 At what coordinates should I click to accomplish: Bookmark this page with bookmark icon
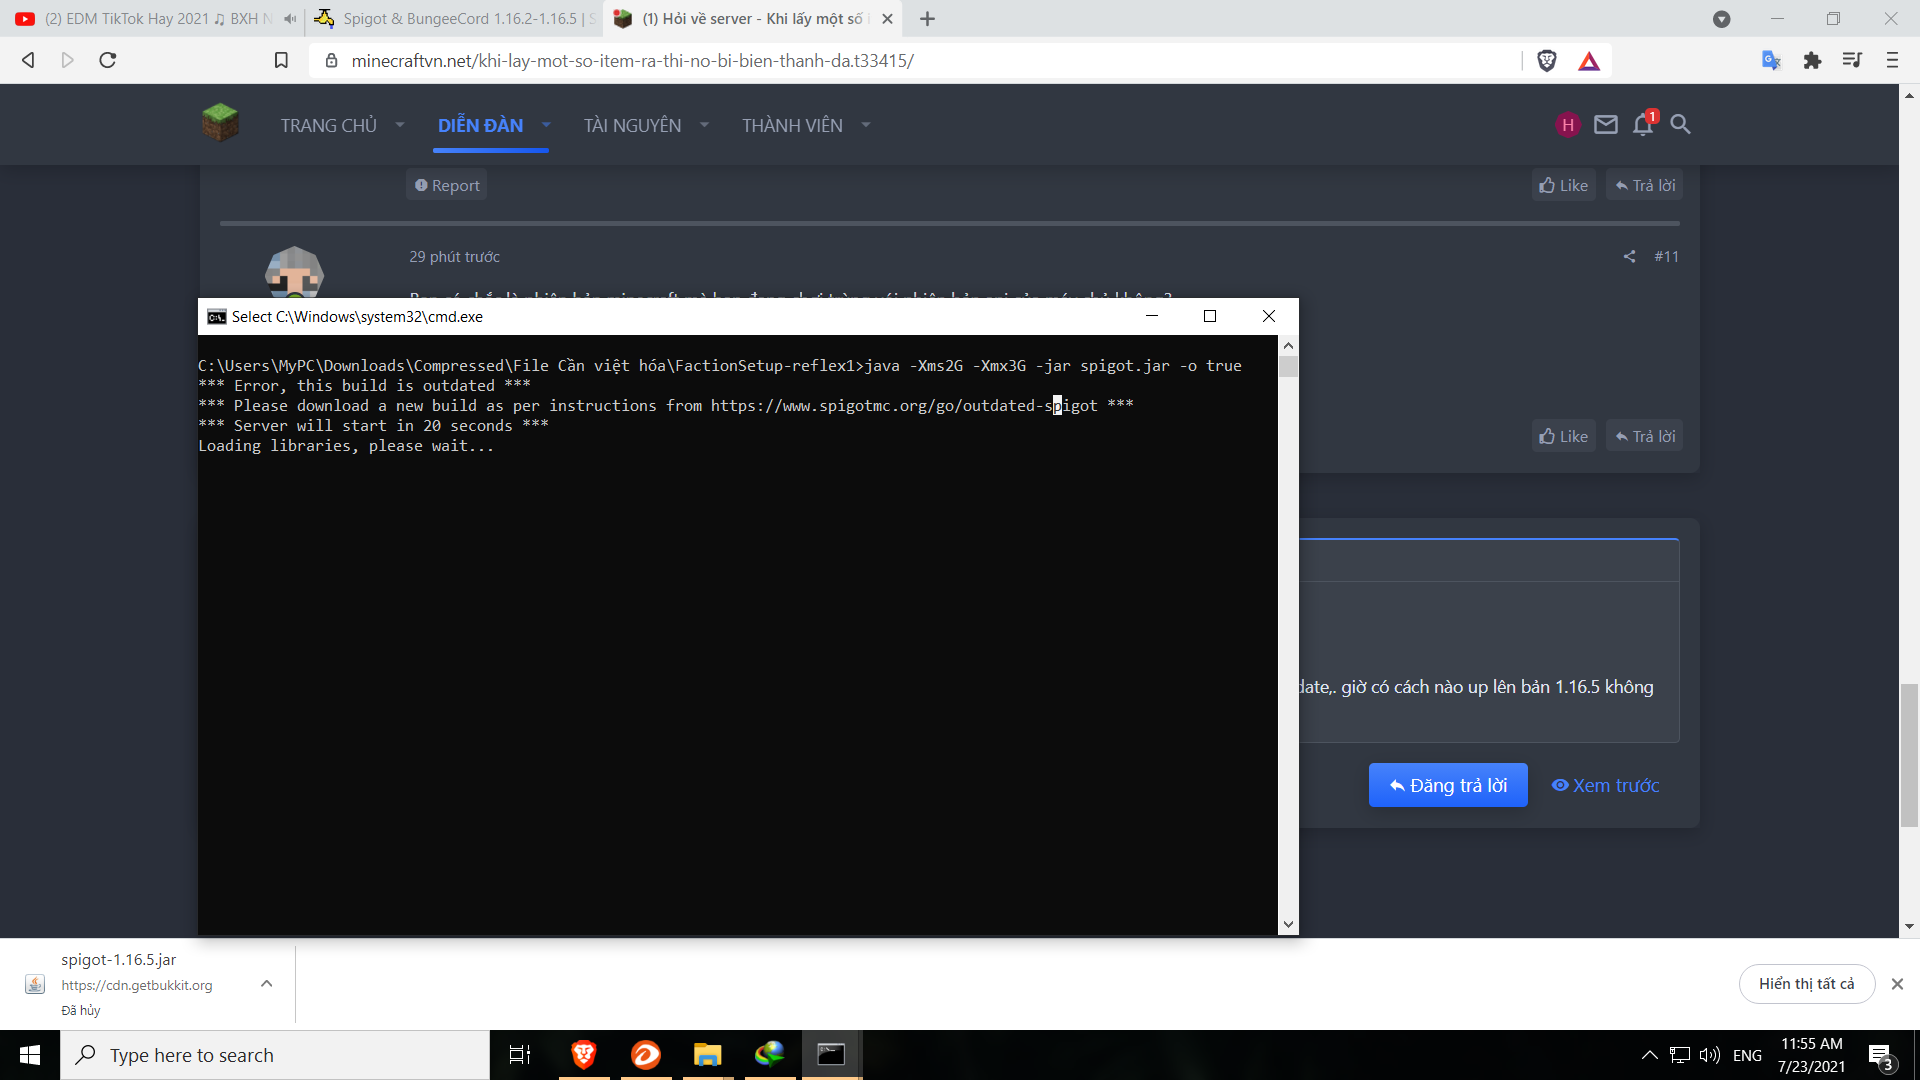(281, 61)
